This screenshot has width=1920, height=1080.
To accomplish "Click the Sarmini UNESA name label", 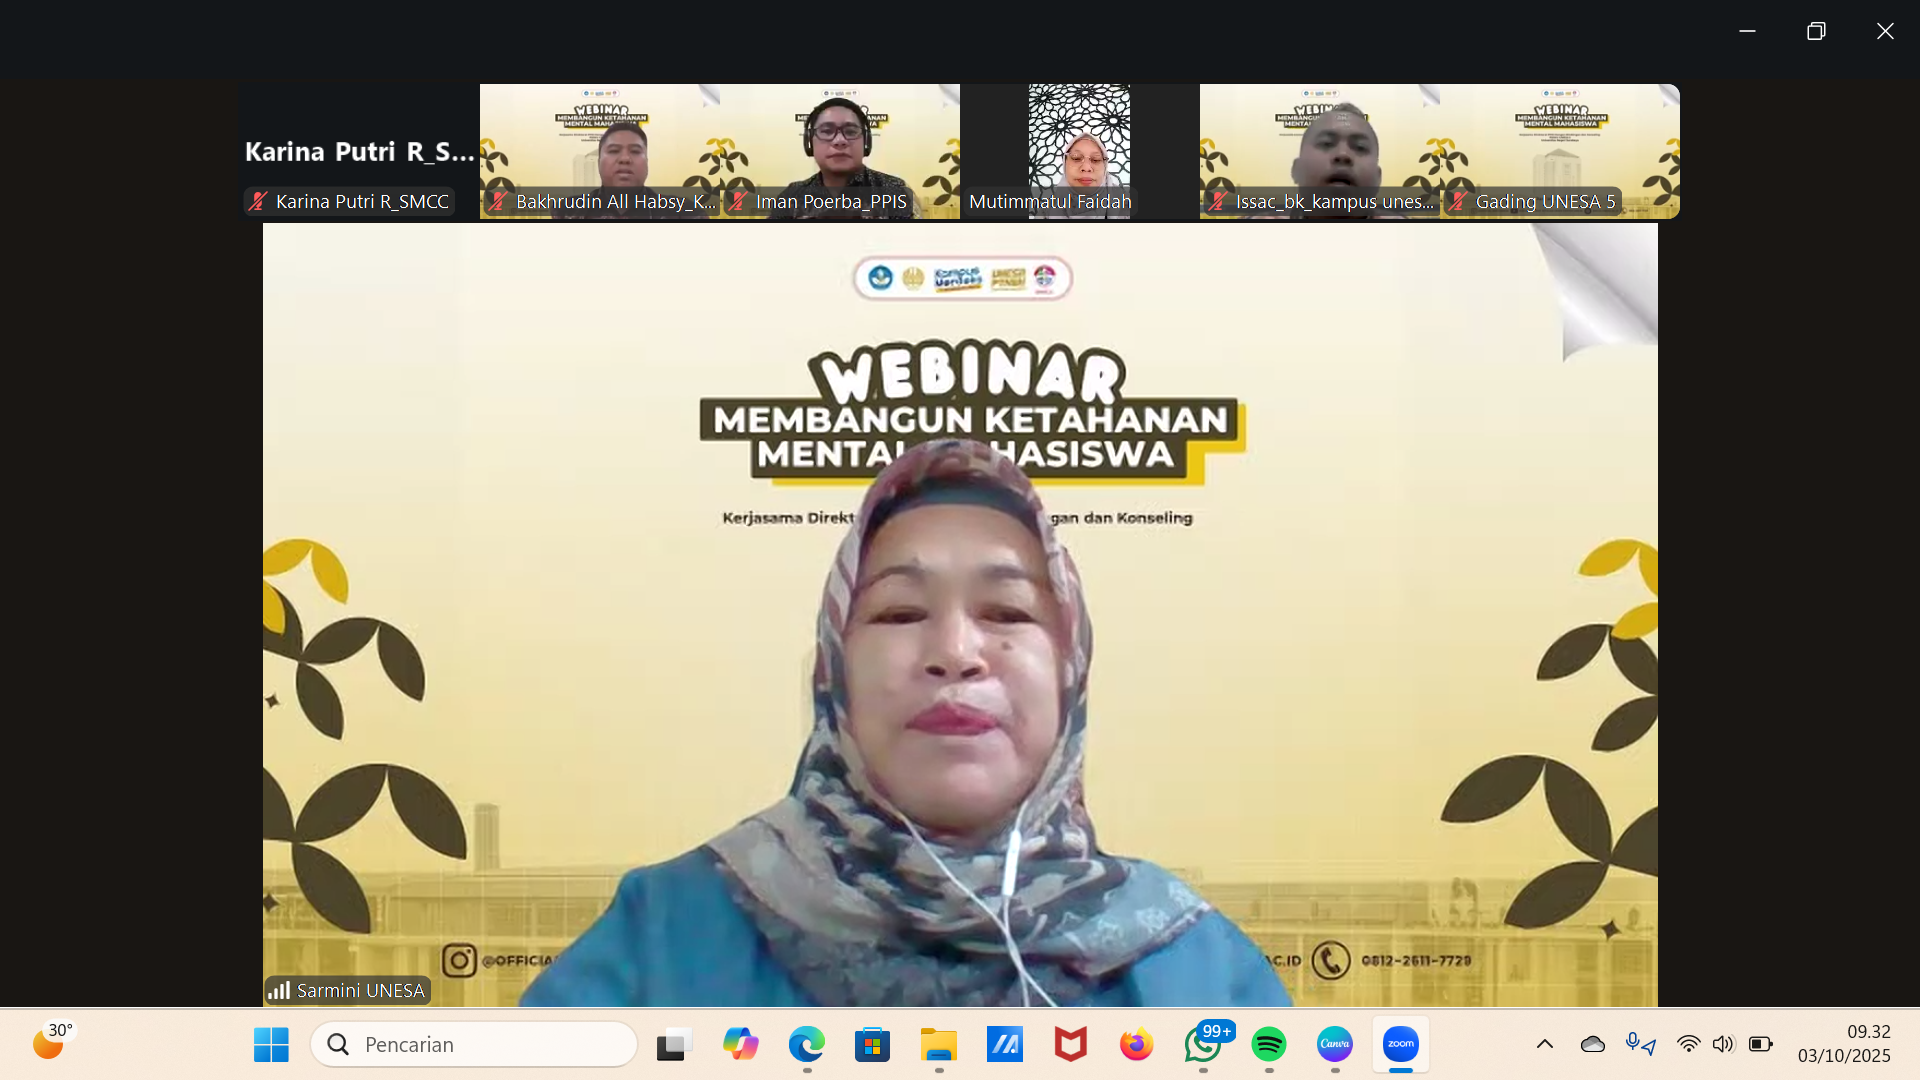I will 359,990.
